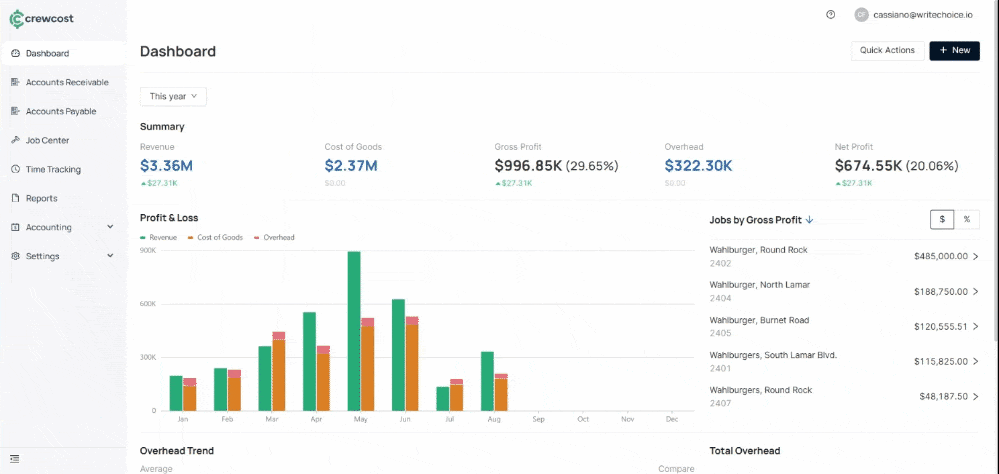Click the Accounts Payable sidebar icon

15,111
